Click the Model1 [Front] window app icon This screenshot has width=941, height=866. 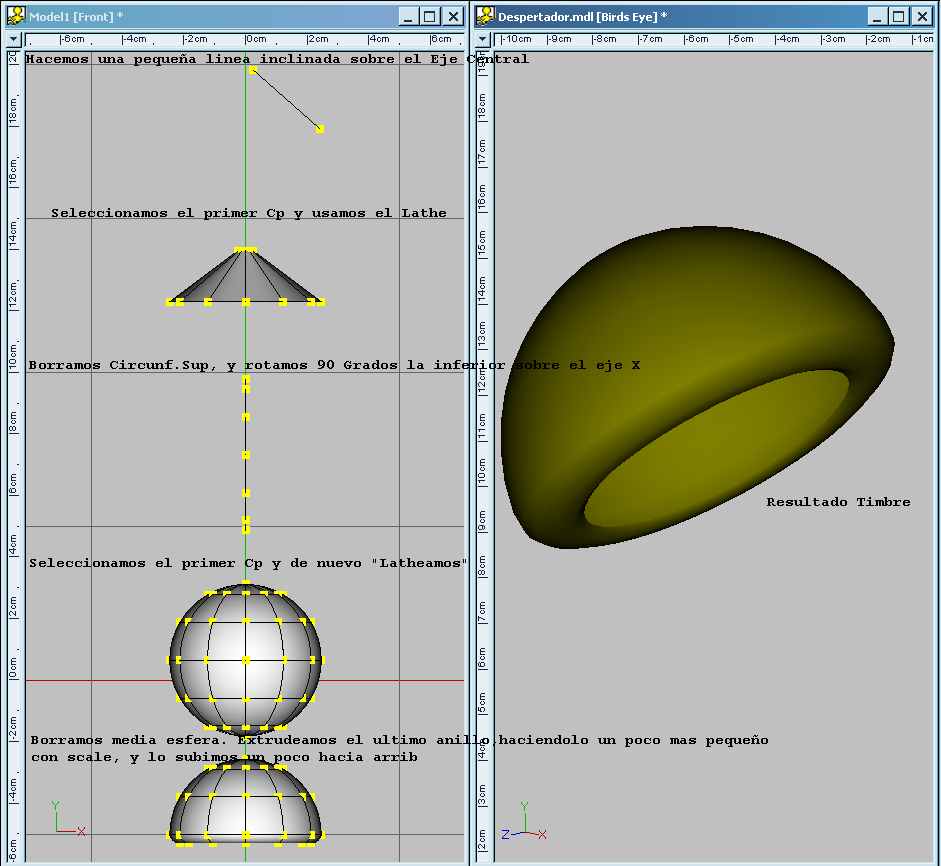(x=16, y=16)
